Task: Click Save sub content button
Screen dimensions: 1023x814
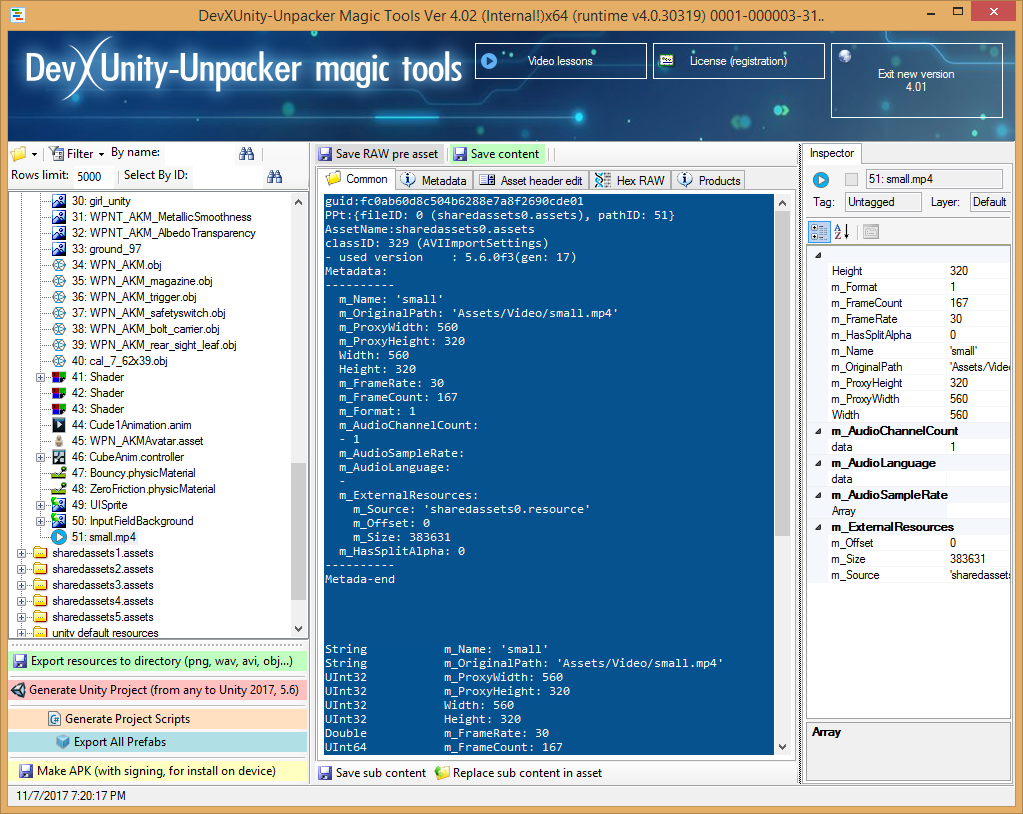Action: [x=372, y=773]
